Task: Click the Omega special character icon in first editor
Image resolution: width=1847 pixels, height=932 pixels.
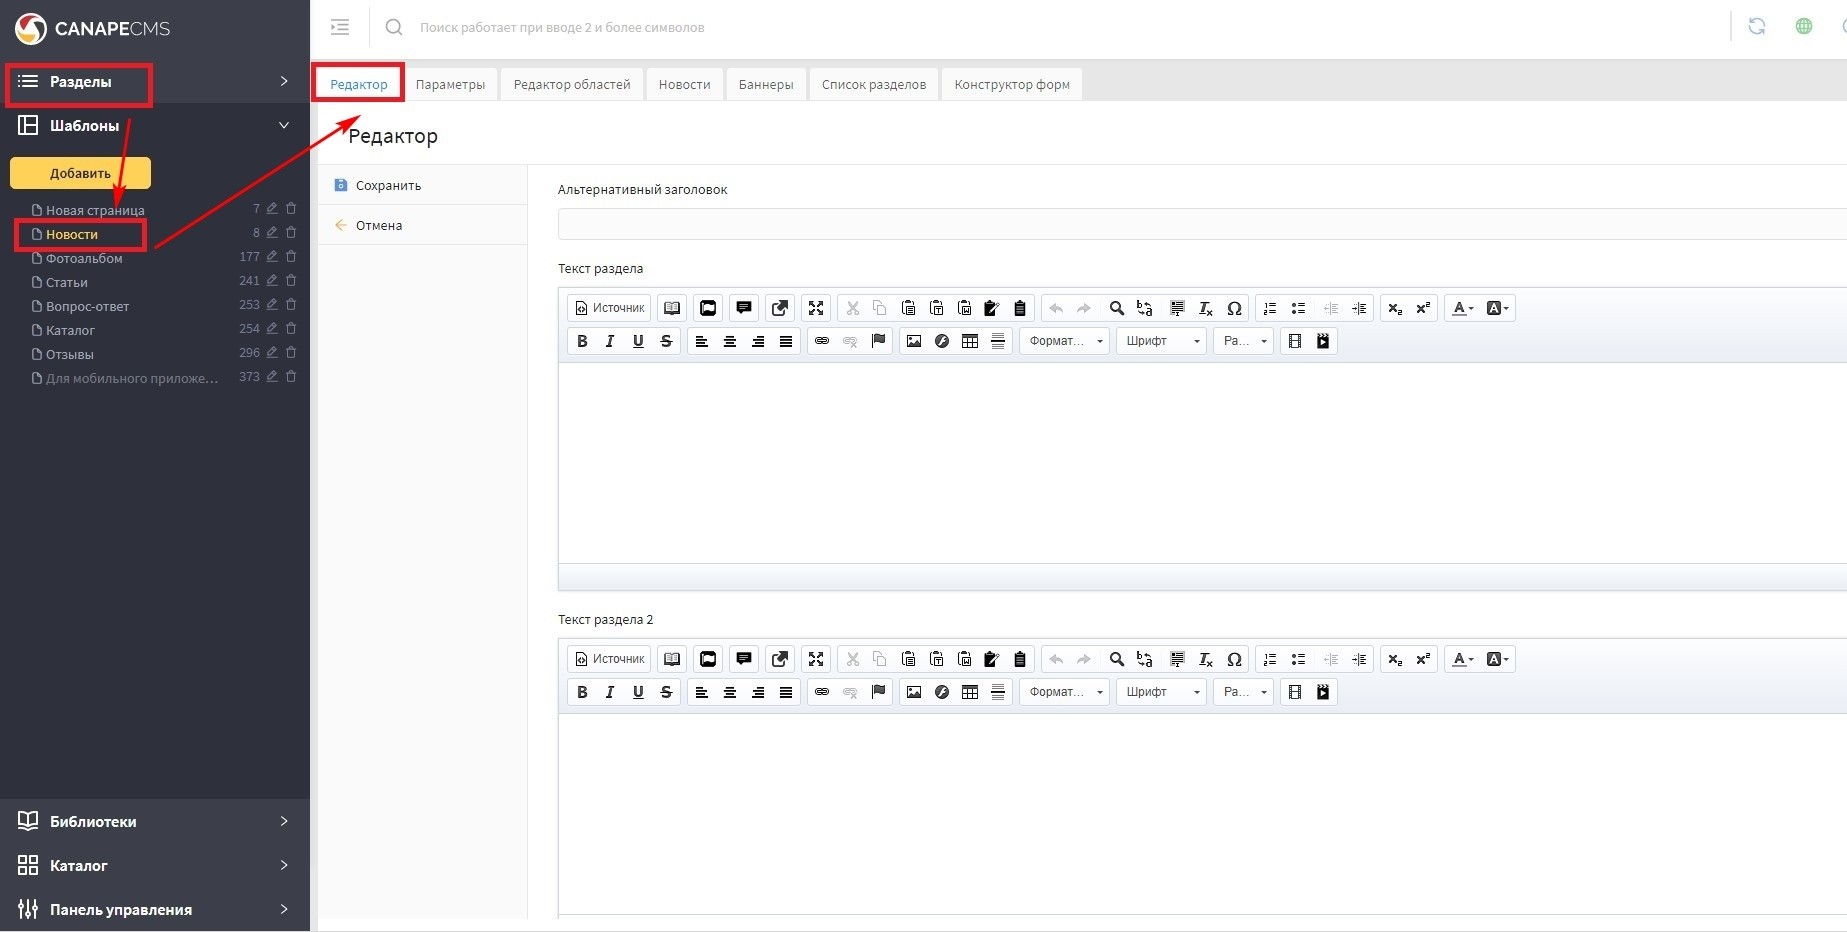Action: click(x=1234, y=308)
